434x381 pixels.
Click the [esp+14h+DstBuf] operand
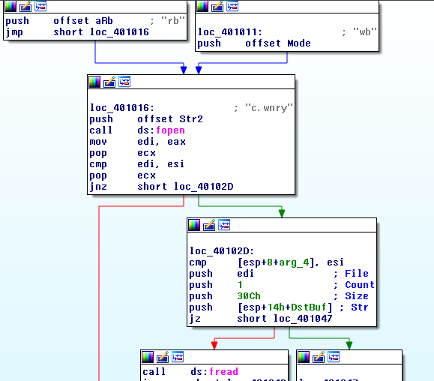tap(285, 307)
